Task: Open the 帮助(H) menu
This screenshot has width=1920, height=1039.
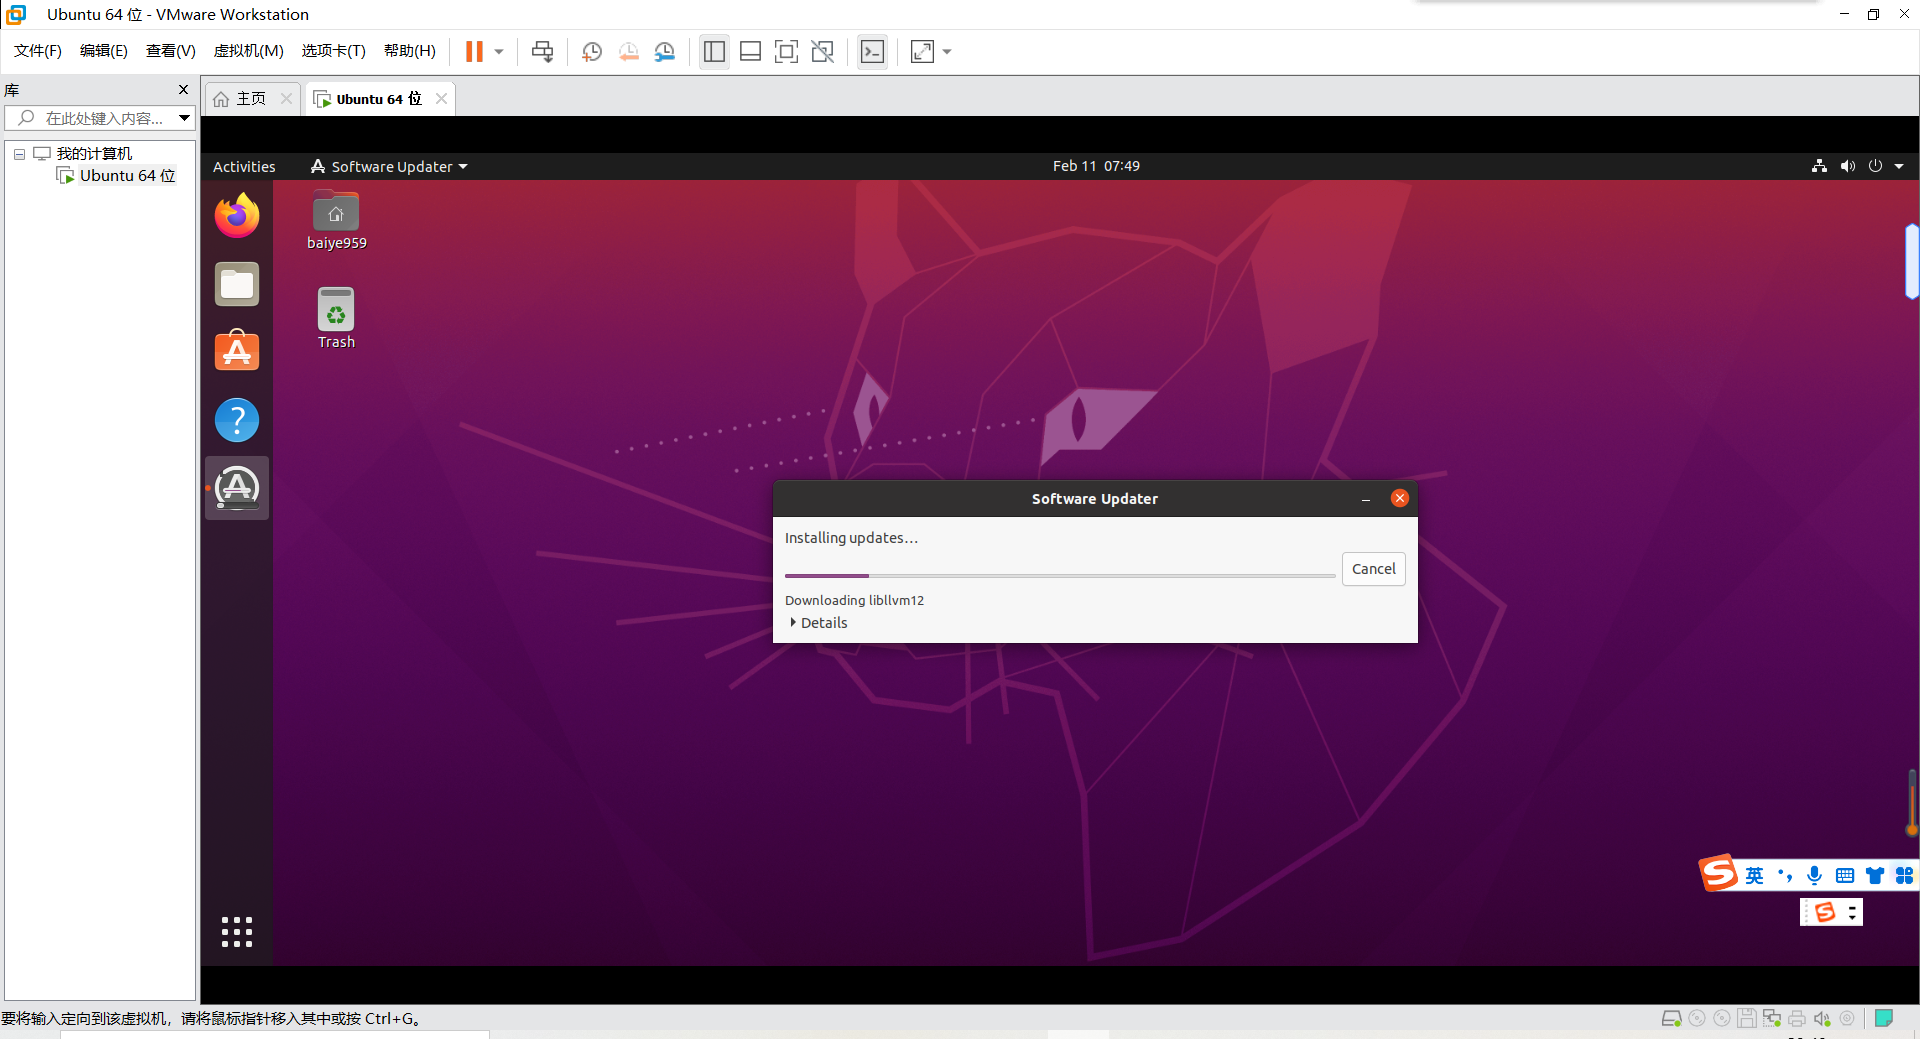Action: 410,51
